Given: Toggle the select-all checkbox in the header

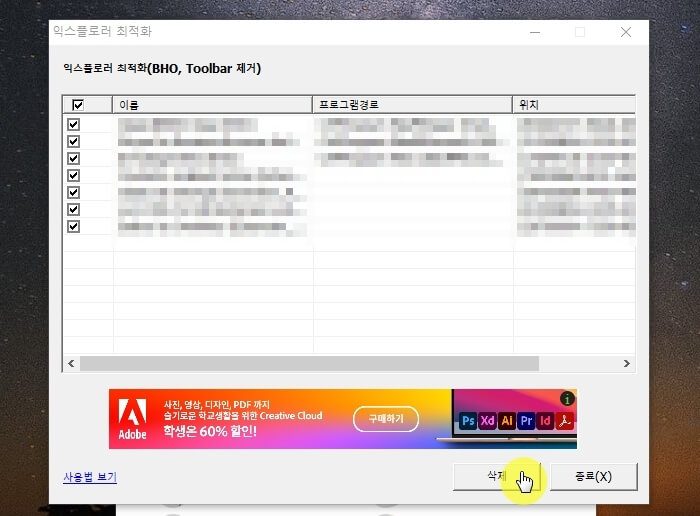Looking at the screenshot, I should point(78,105).
